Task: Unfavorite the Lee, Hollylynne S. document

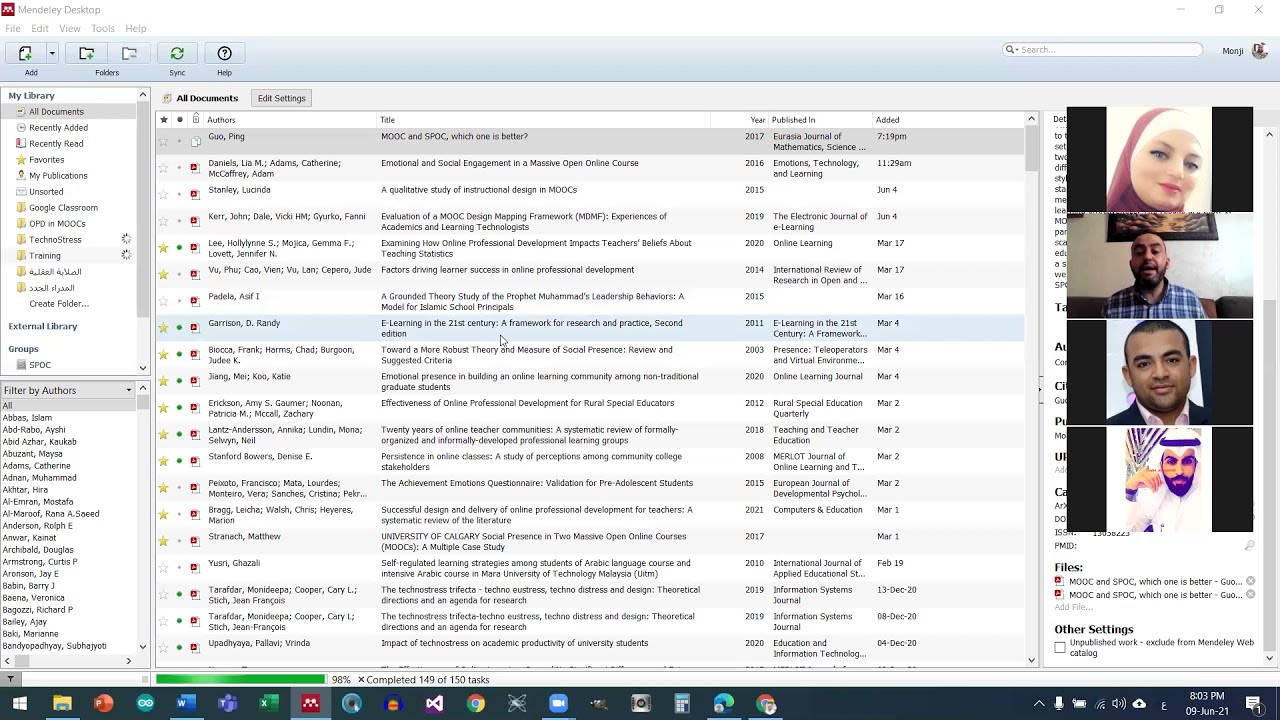Action: [164, 248]
